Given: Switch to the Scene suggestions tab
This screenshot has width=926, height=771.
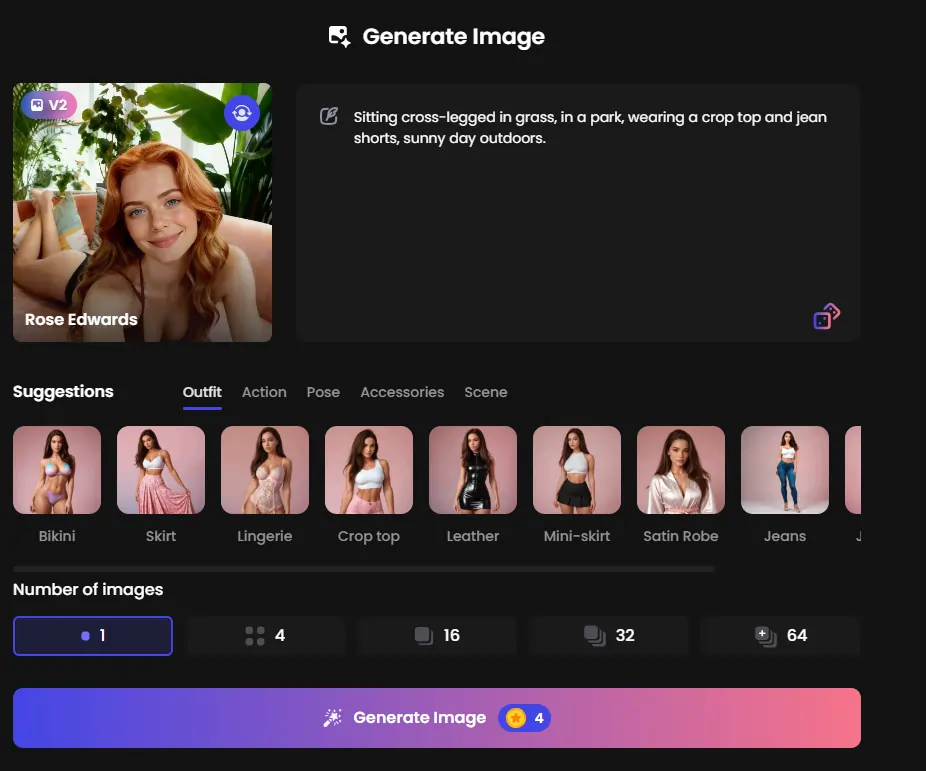Looking at the screenshot, I should pyautogui.click(x=486, y=392).
